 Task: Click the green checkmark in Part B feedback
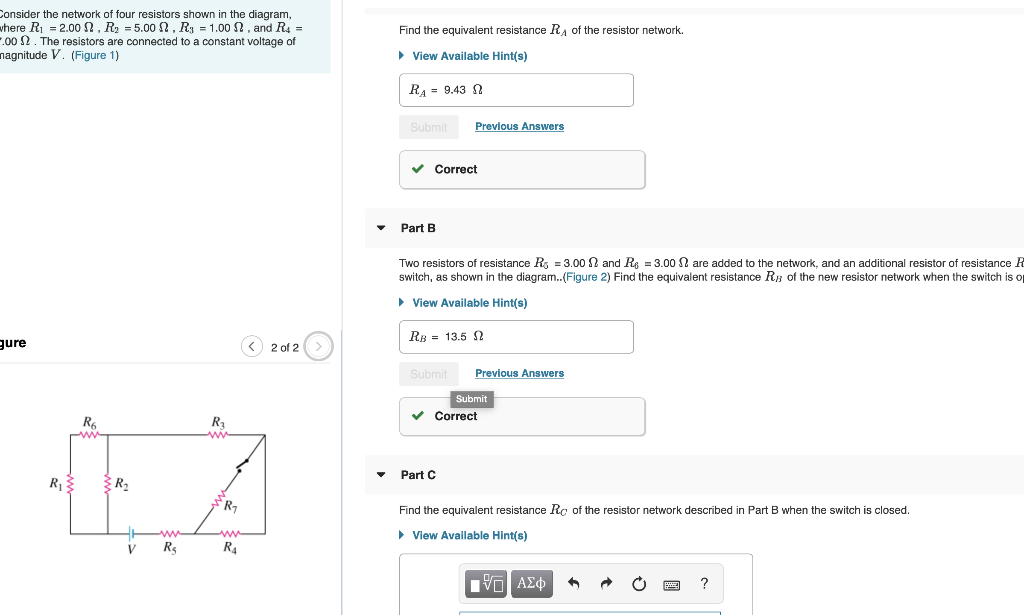coord(418,416)
